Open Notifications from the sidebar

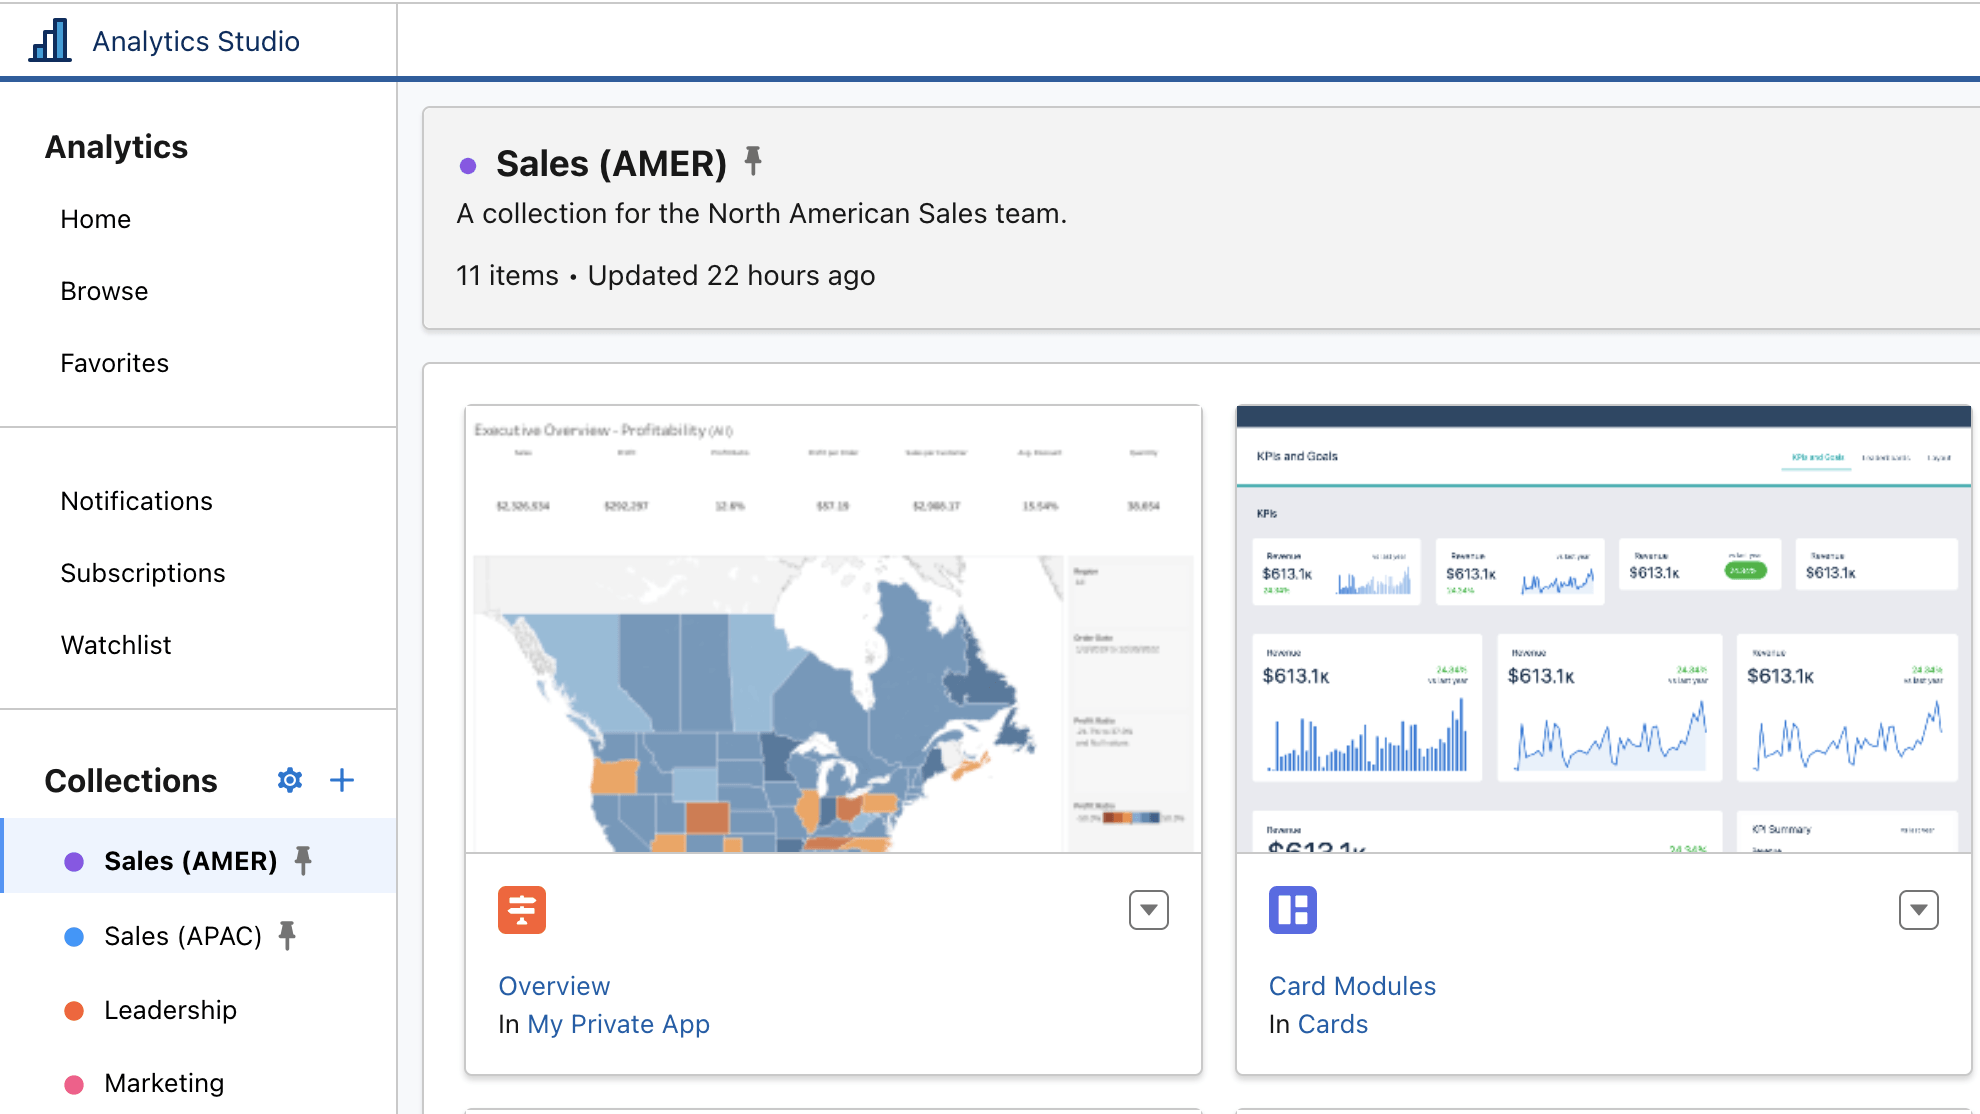pos(136,500)
